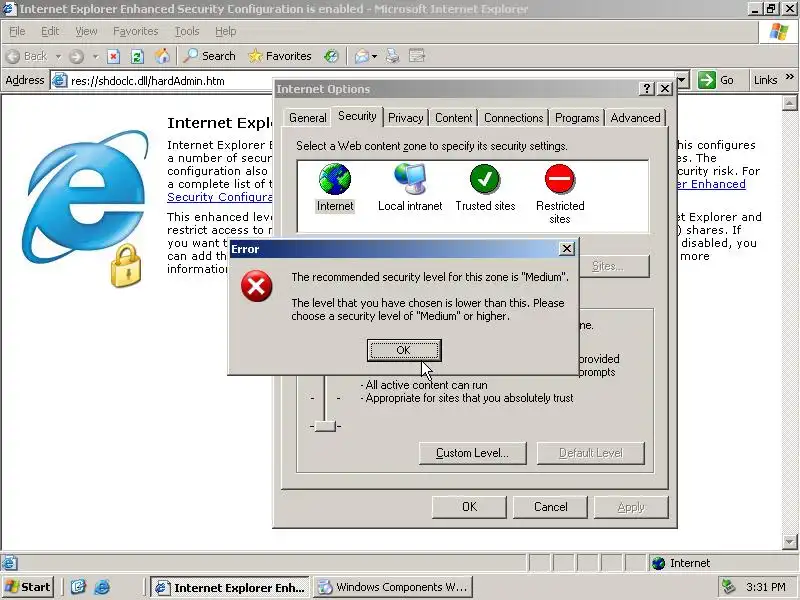Switch to the Content tab
Image resolution: width=800 pixels, height=600 pixels.
(x=454, y=118)
